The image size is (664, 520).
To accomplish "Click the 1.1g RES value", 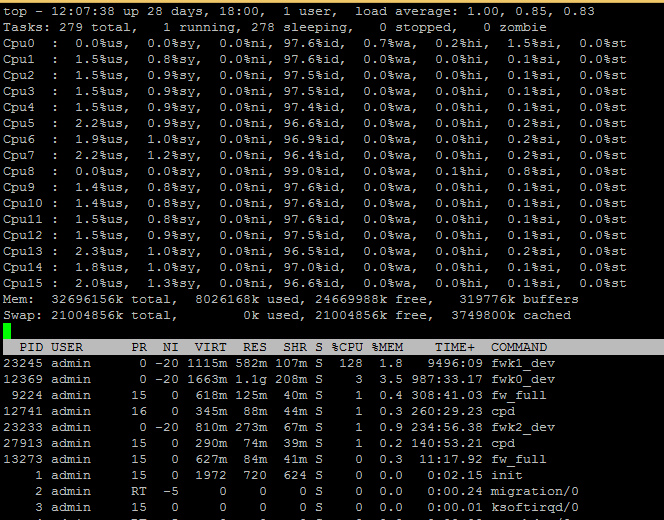I will pos(251,379).
